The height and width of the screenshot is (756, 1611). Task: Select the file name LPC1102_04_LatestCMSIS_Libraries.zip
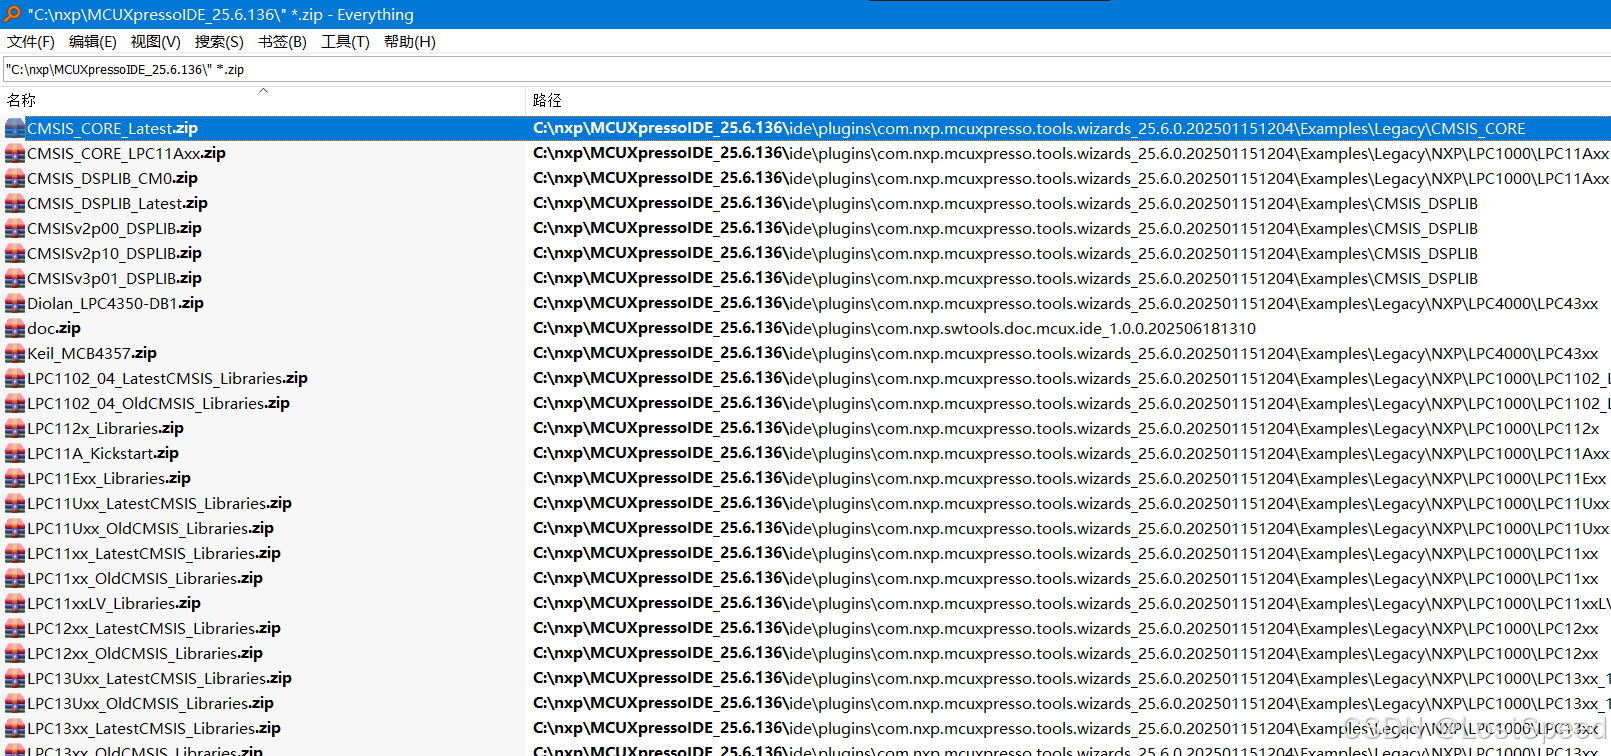pyautogui.click(x=167, y=379)
